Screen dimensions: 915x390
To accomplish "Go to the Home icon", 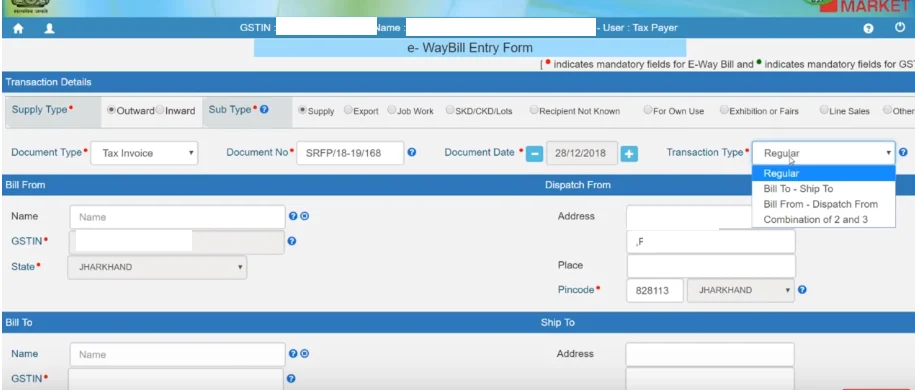I will [18, 29].
